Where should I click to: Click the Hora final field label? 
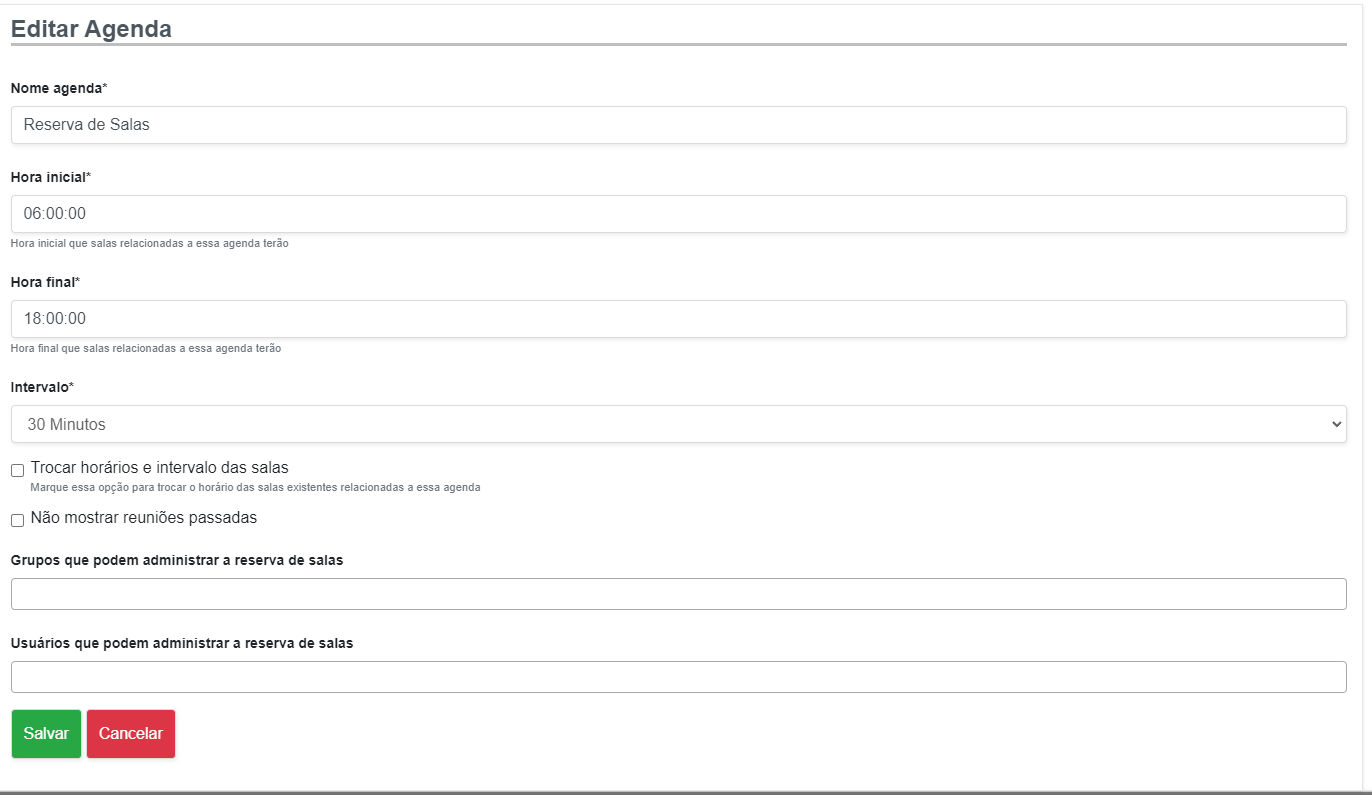point(43,282)
